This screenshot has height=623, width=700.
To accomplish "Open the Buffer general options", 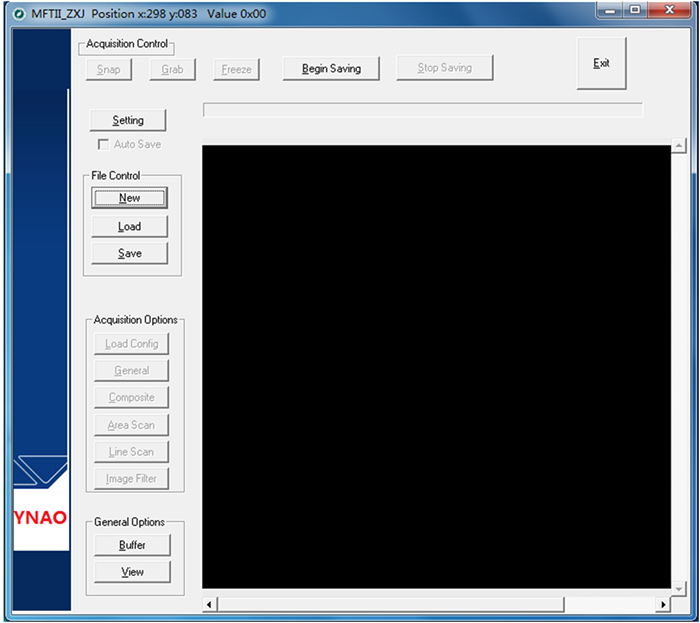I will click(x=132, y=545).
